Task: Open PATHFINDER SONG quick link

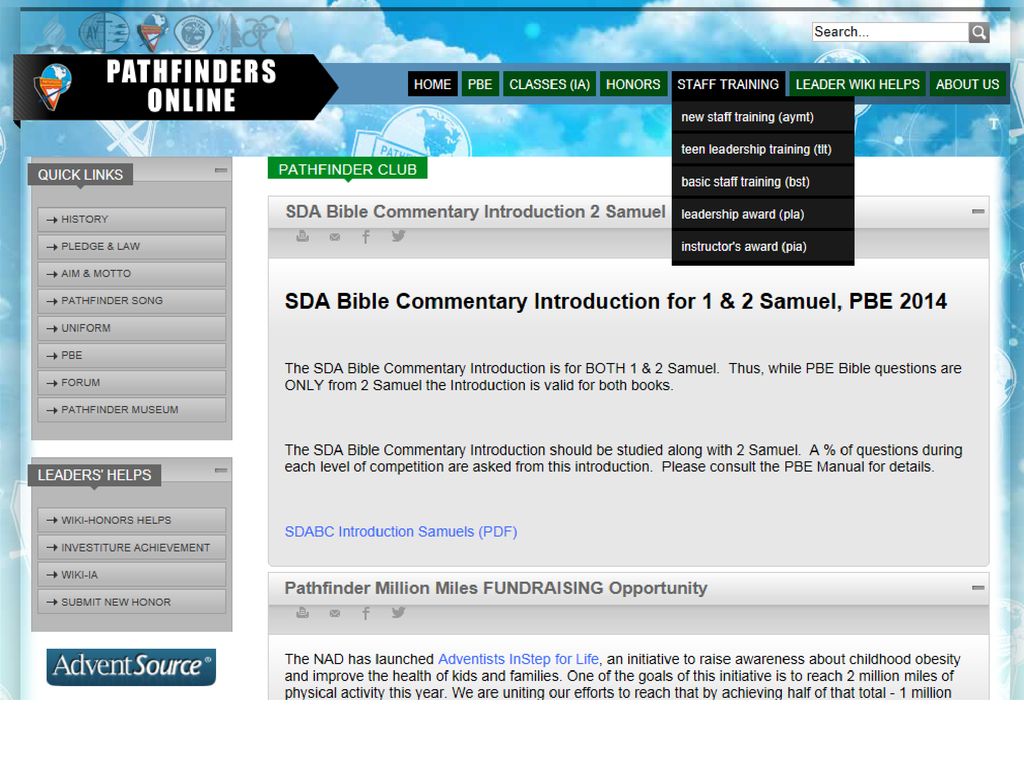Action: coord(131,301)
